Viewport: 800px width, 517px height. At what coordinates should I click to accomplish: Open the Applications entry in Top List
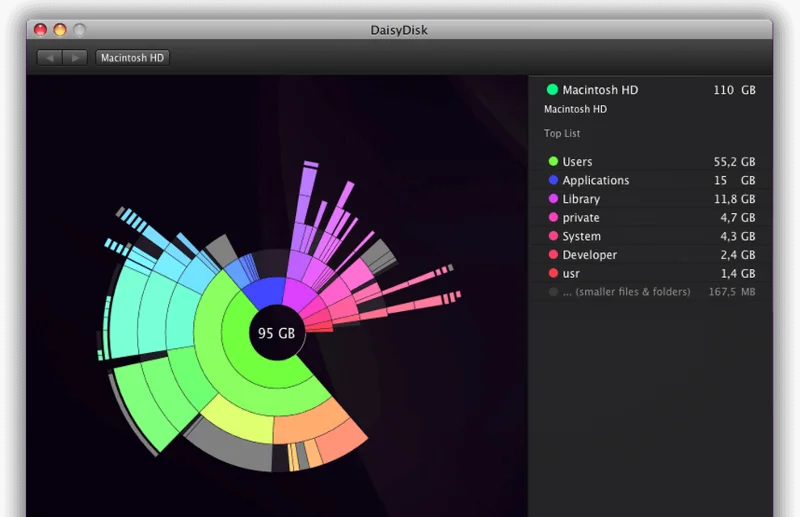[595, 181]
